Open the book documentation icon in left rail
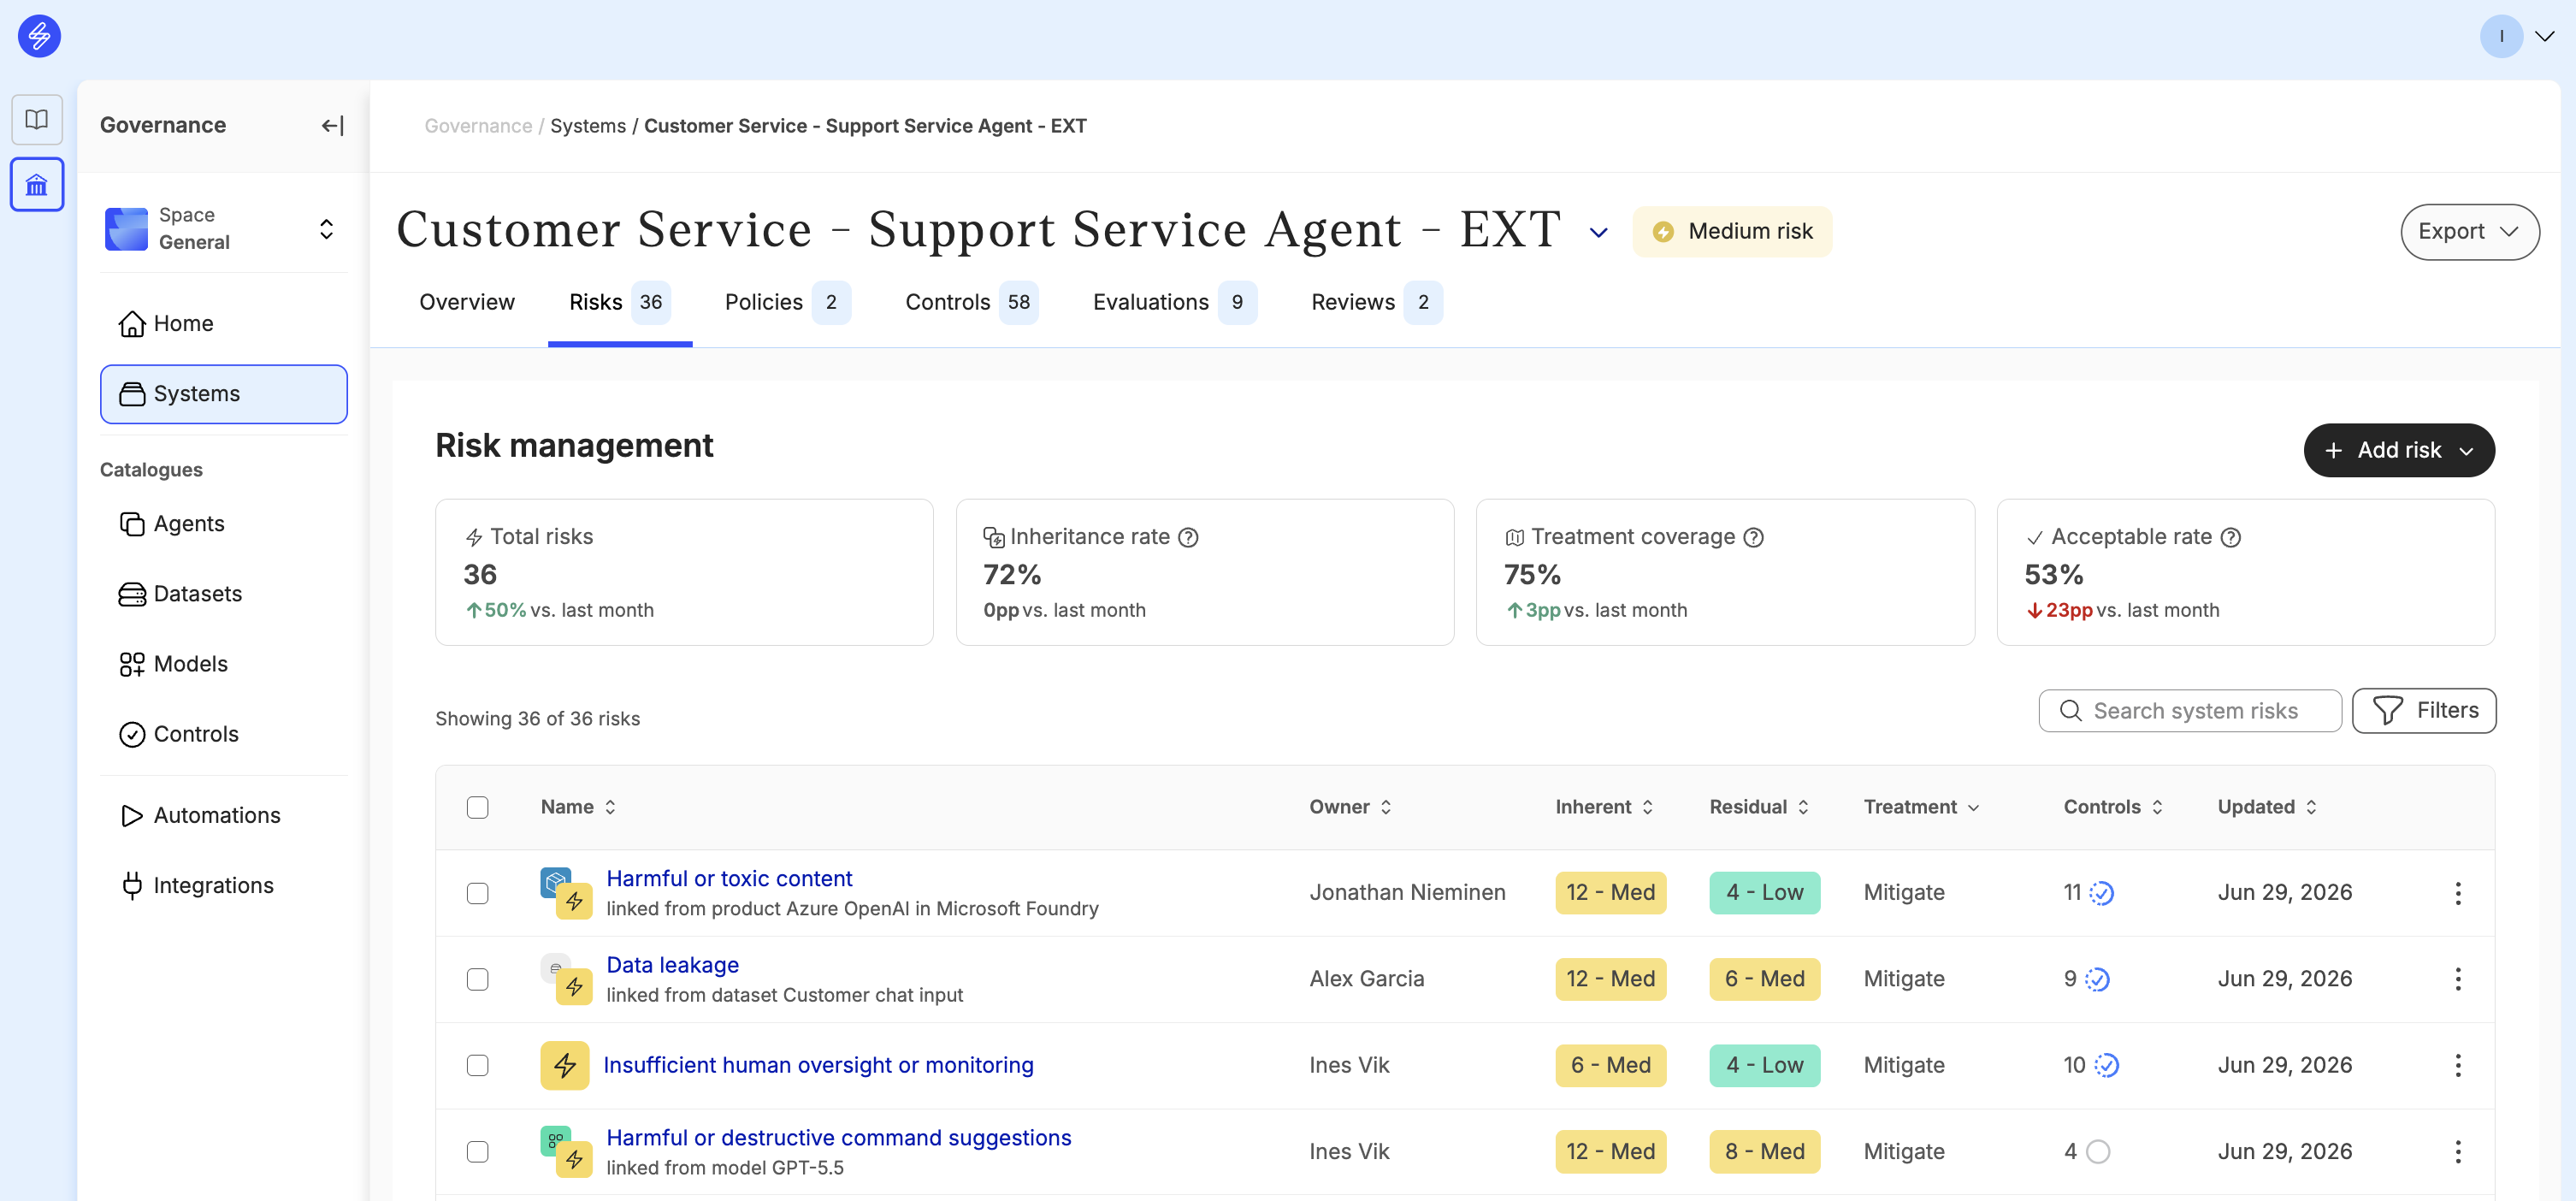Screen dimensions: 2576x1201 click(37, 120)
